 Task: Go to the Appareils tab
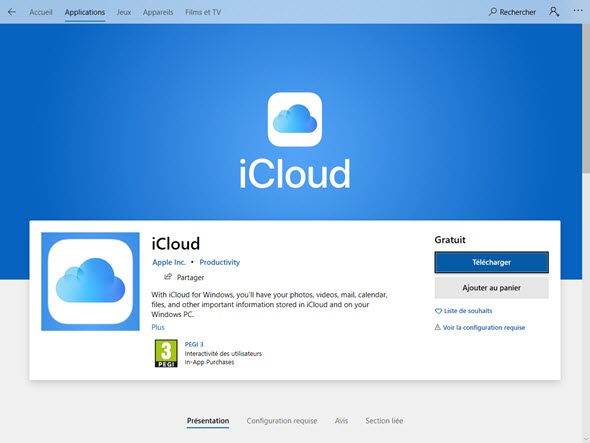click(x=158, y=12)
